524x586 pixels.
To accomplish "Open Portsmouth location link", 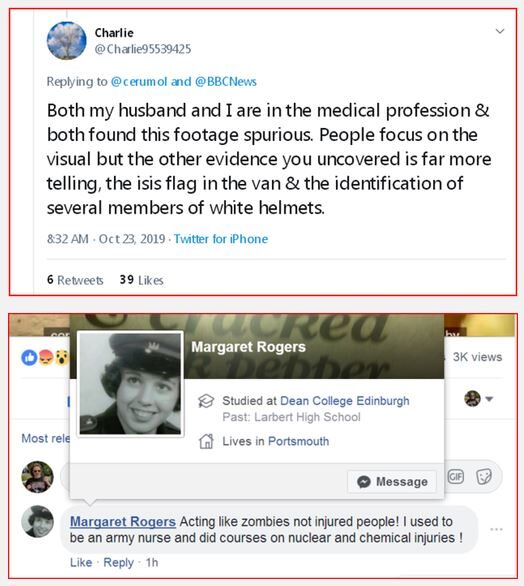I will [x=299, y=441].
